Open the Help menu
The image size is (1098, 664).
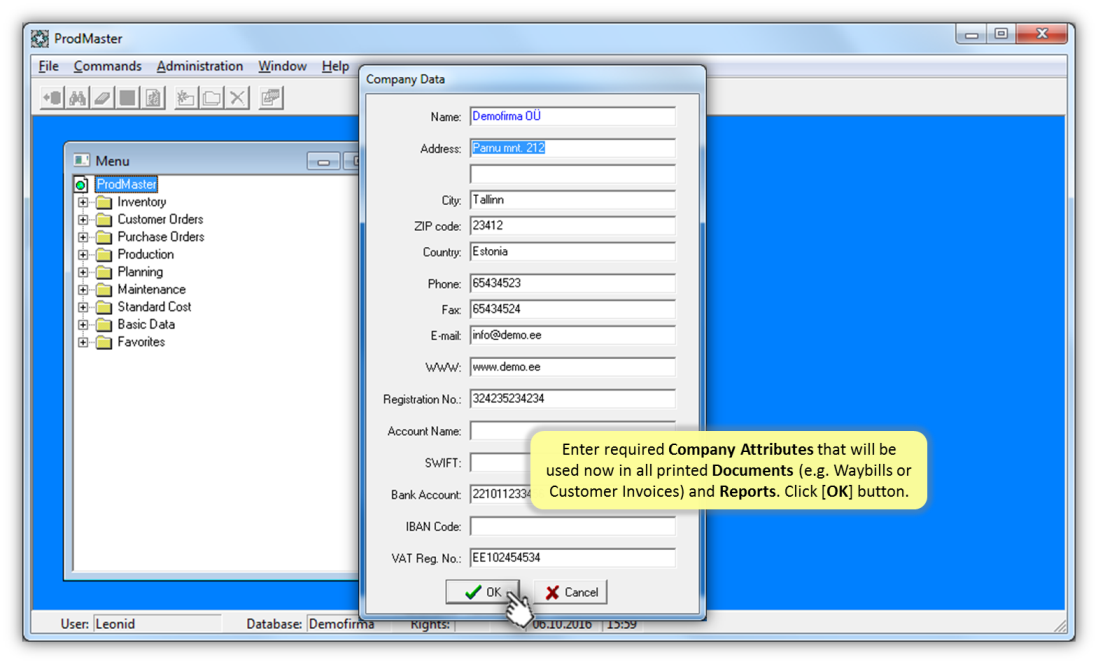pos(335,66)
